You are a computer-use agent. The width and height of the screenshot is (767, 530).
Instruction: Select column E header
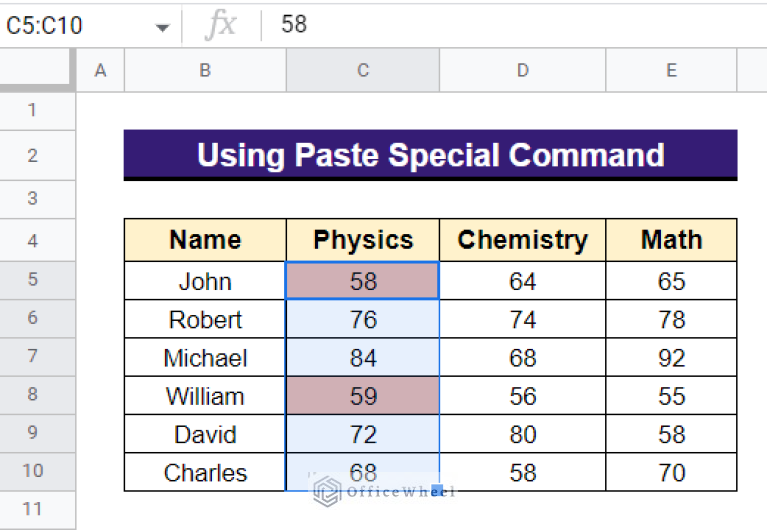tap(671, 70)
